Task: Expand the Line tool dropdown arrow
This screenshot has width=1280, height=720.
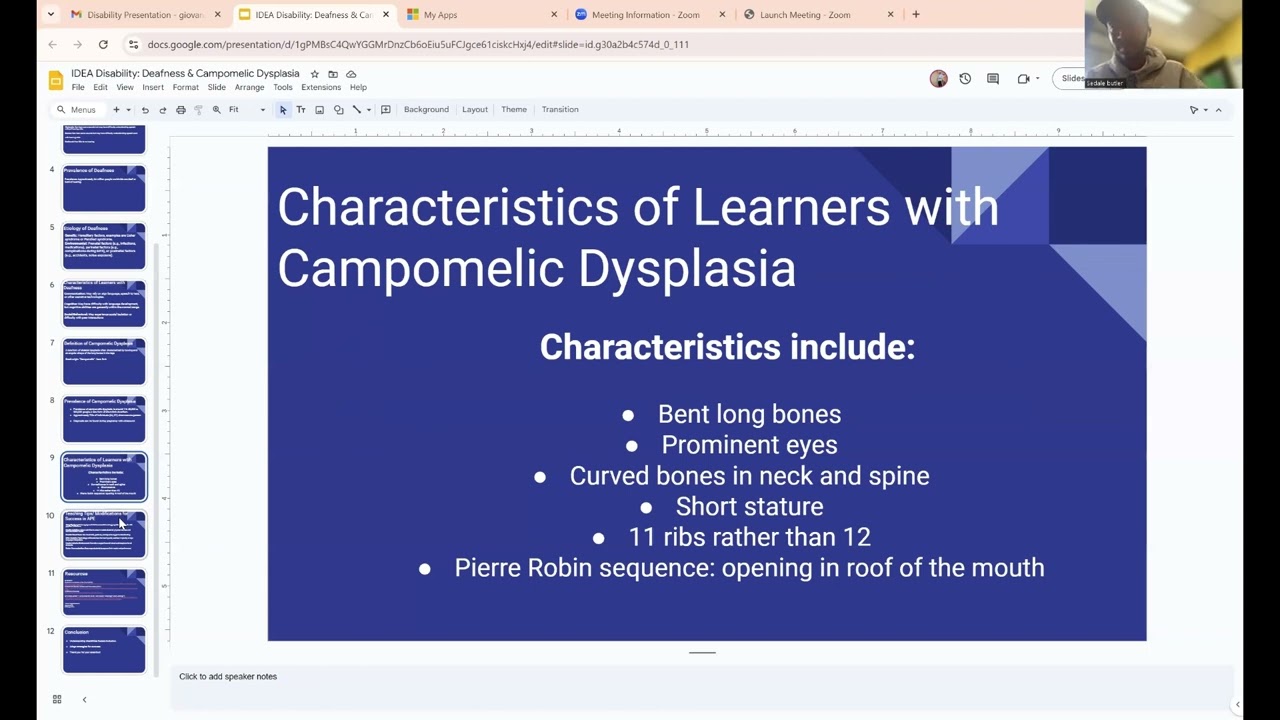Action: (x=368, y=110)
